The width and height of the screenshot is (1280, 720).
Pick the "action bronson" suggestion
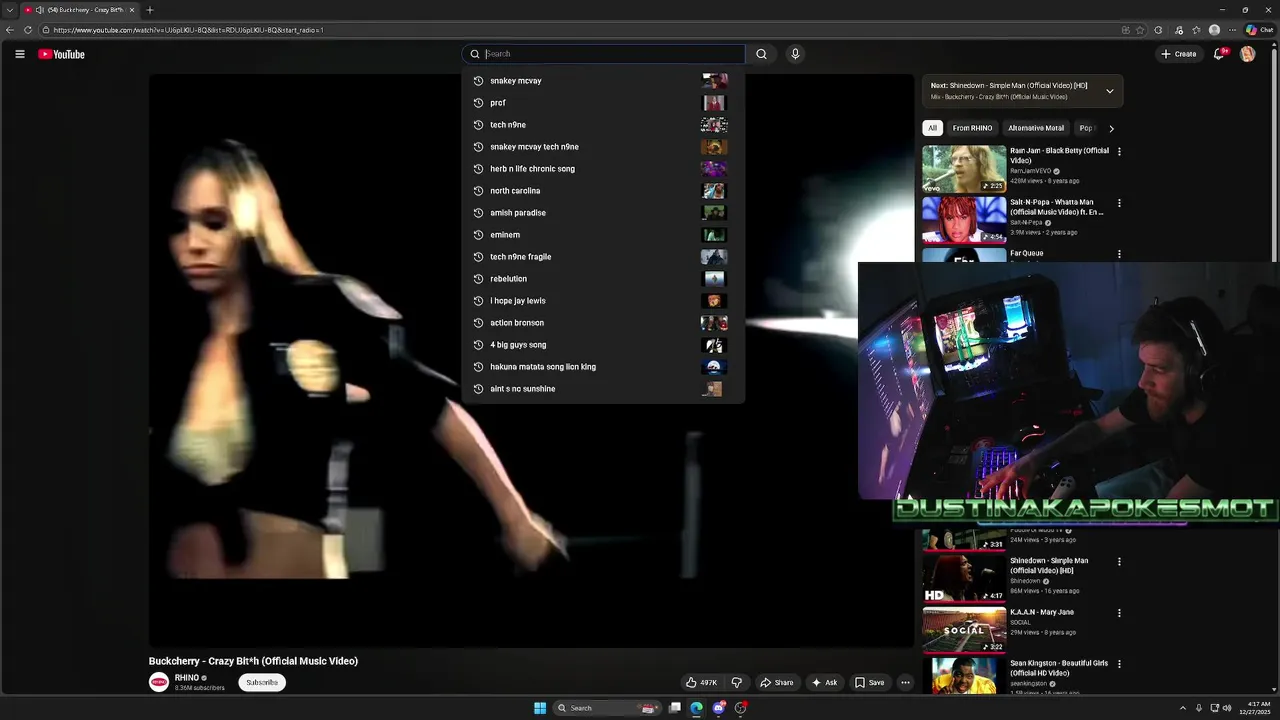coord(603,323)
